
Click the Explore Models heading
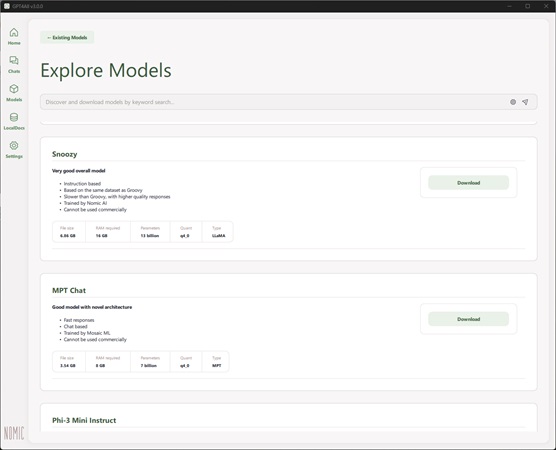tap(106, 70)
